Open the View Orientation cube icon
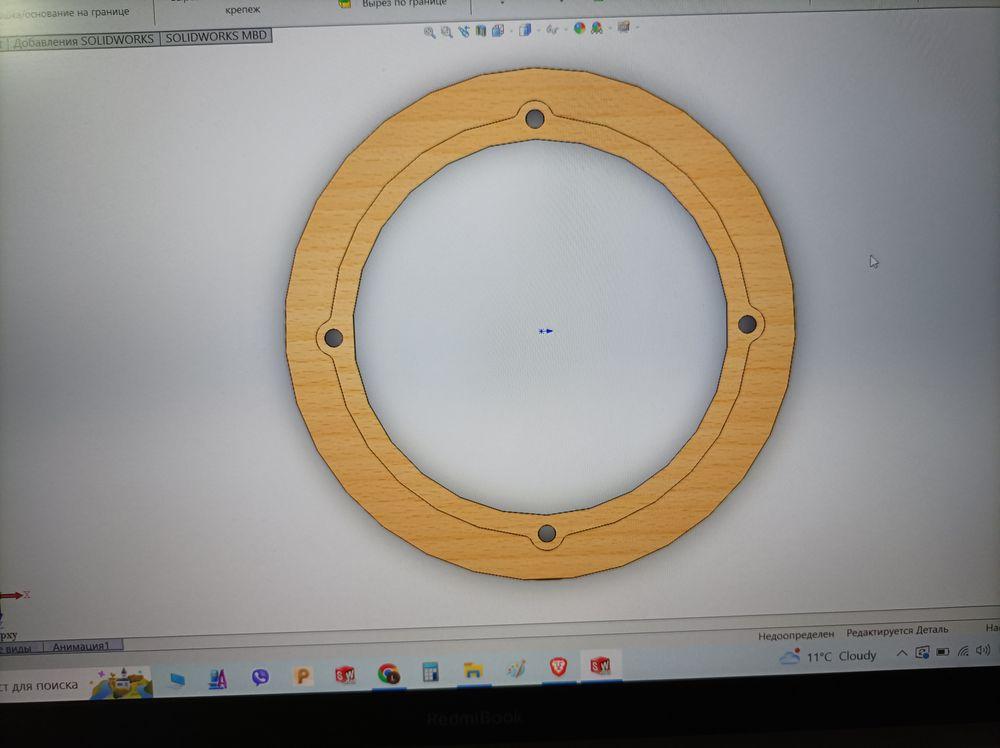The width and height of the screenshot is (1000, 748). click(x=498, y=32)
